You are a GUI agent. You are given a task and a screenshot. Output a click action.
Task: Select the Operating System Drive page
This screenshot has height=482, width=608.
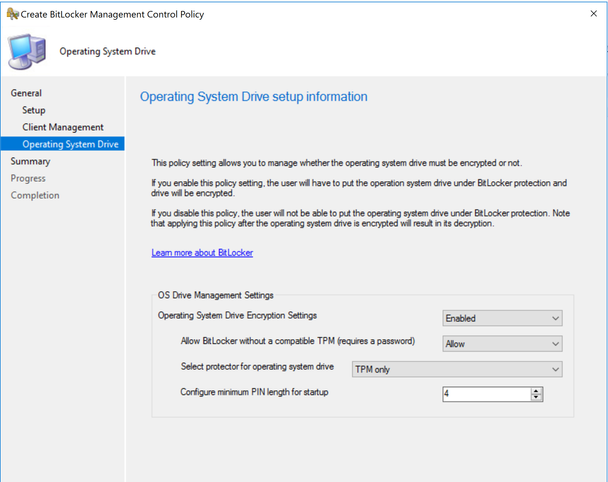point(62,144)
